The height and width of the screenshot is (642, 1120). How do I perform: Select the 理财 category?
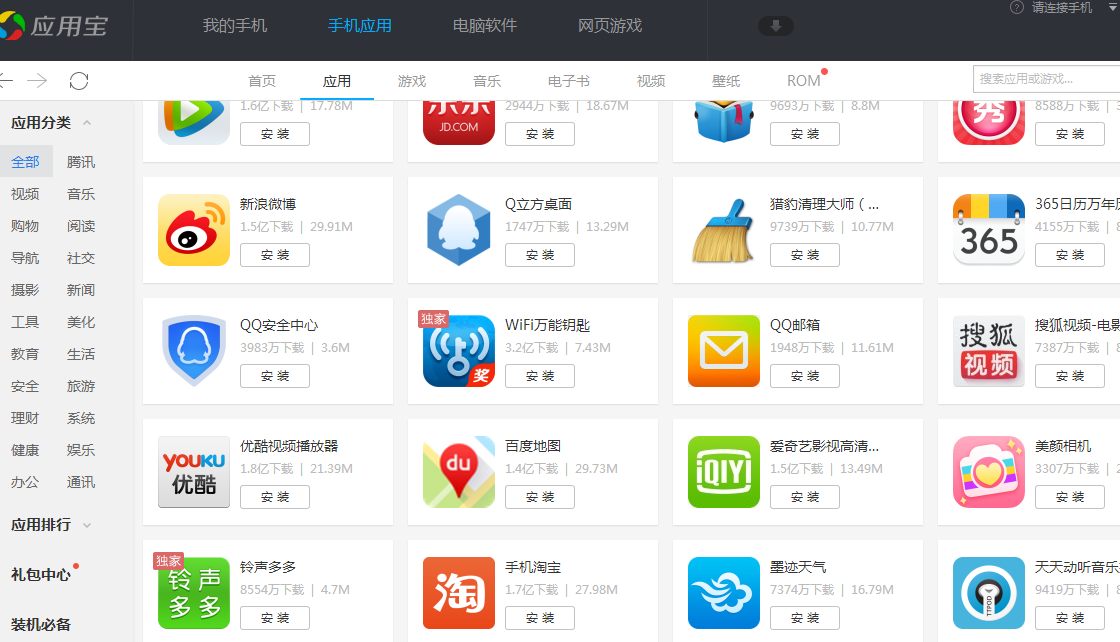[25, 418]
